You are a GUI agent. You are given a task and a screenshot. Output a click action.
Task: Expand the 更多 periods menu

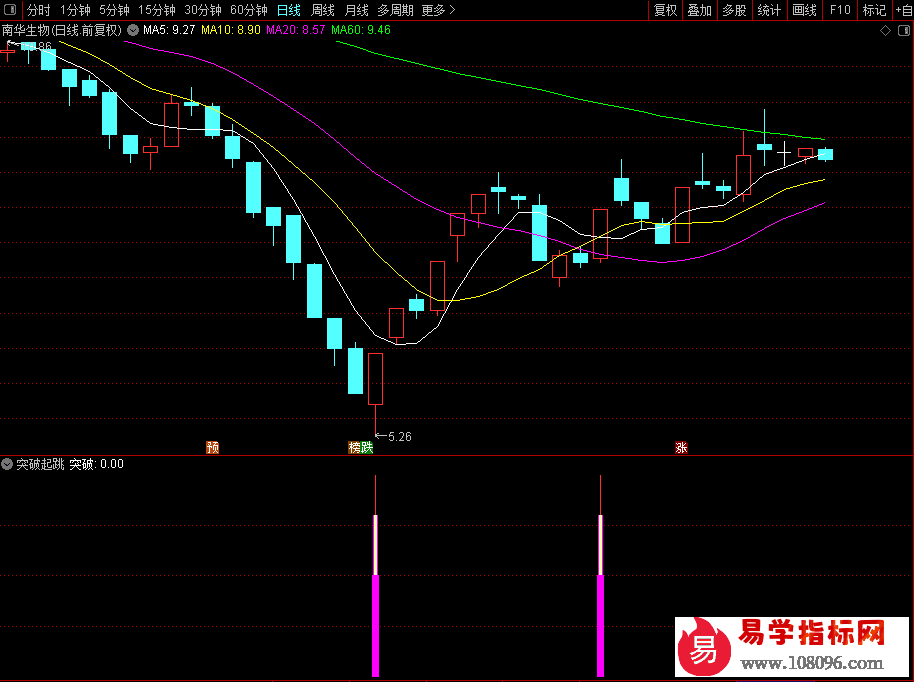(438, 10)
